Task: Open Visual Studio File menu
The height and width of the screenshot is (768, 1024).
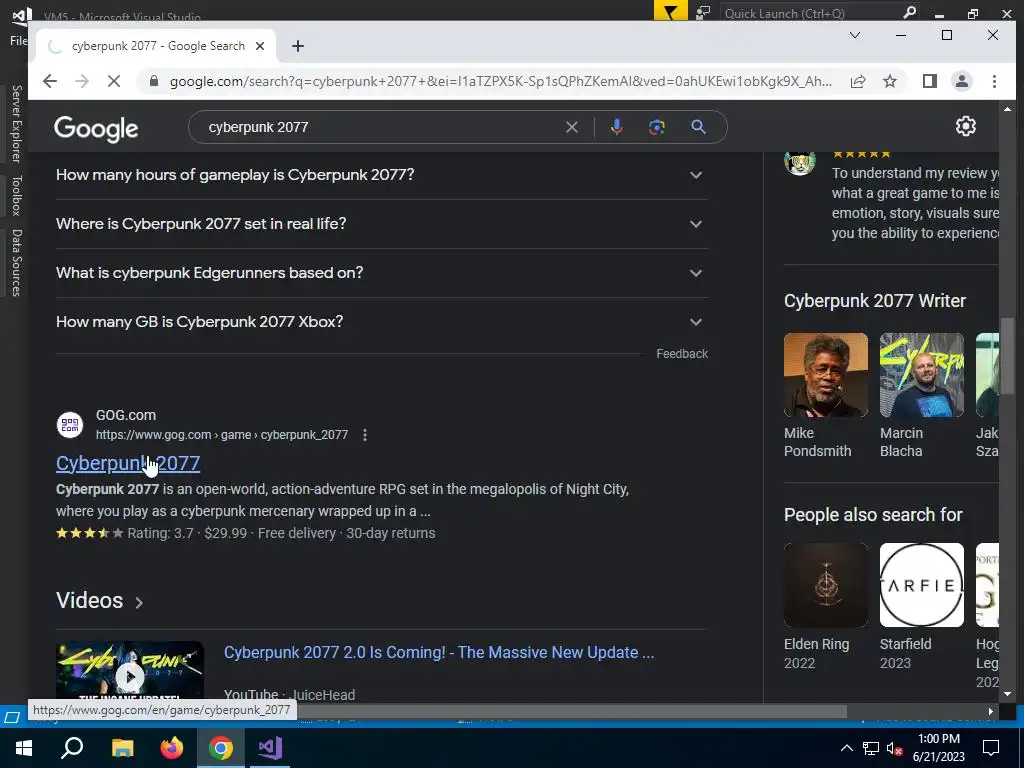Action: tap(18, 40)
